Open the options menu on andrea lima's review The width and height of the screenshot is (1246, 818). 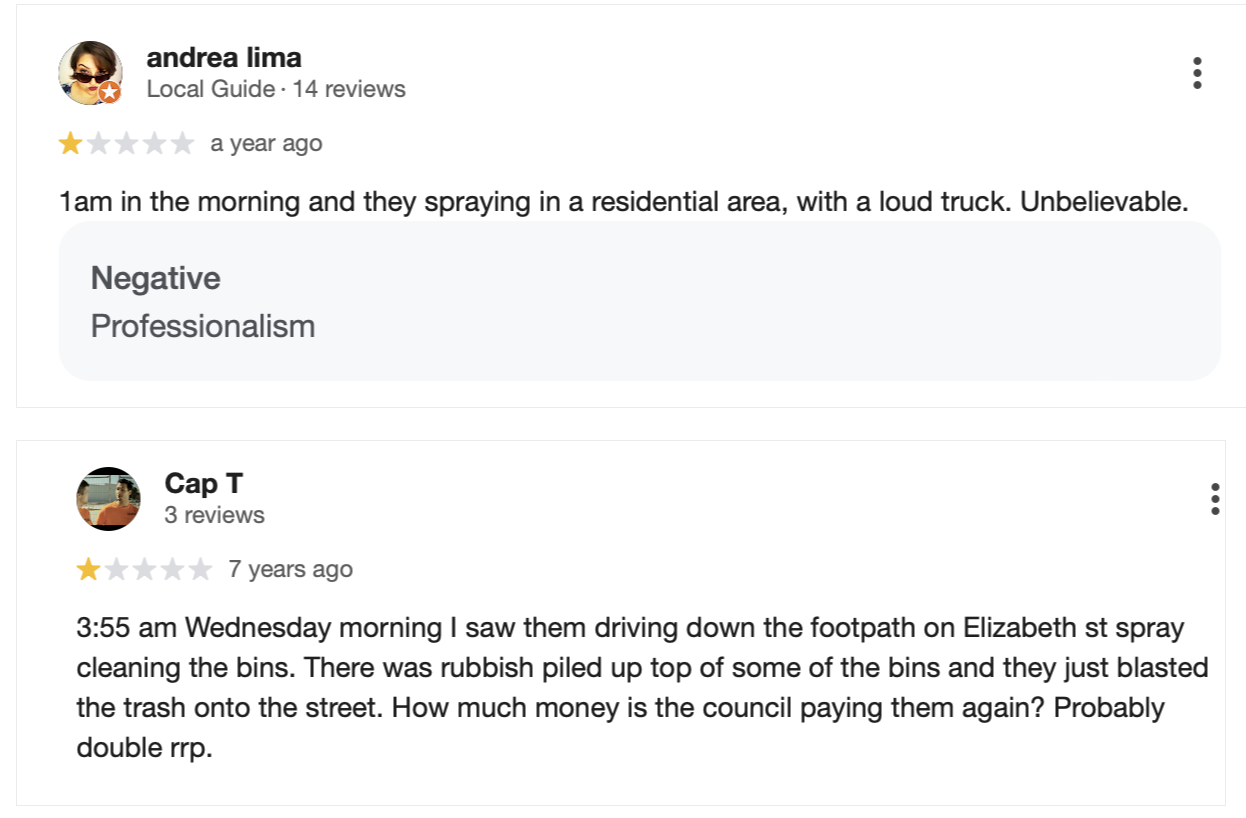1197,73
